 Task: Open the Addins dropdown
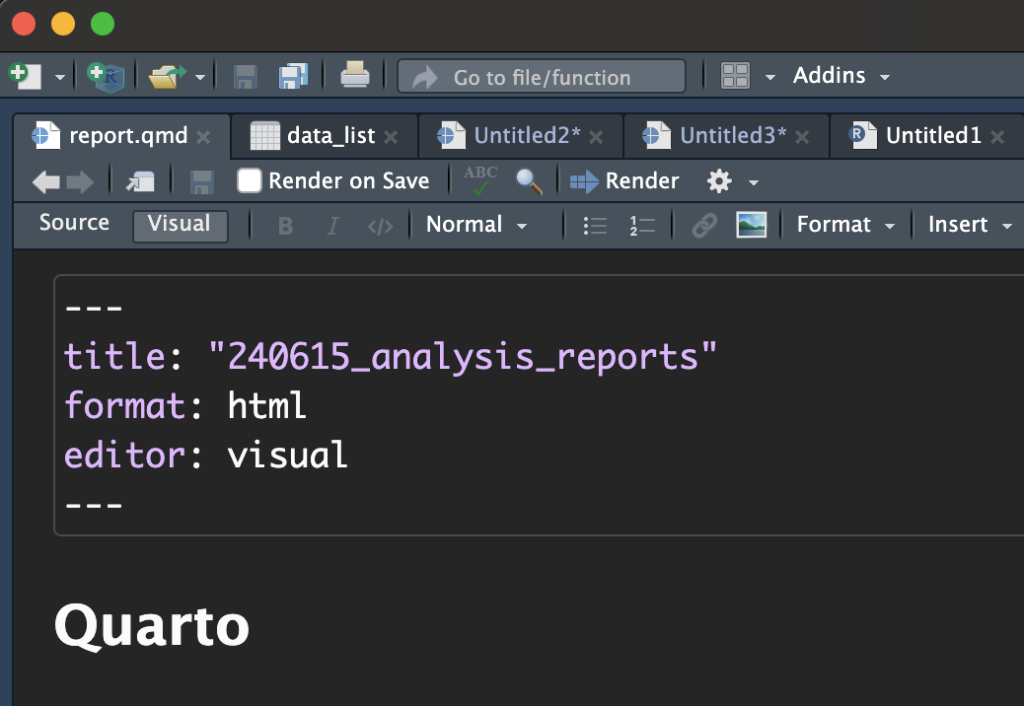tap(840, 76)
